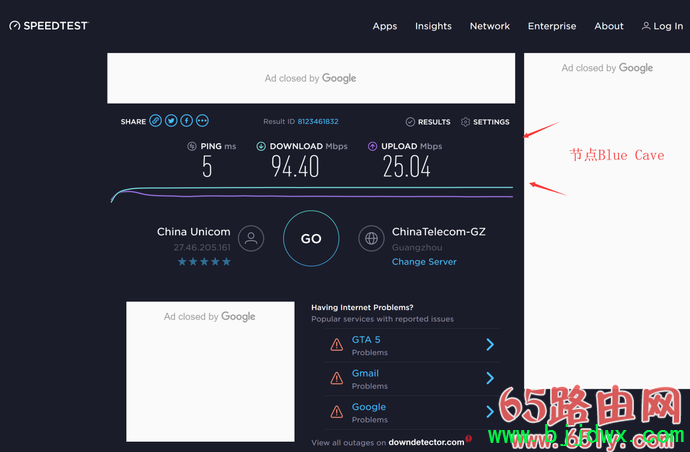Click Google warning icon
690x452 pixels.
tap(337, 412)
